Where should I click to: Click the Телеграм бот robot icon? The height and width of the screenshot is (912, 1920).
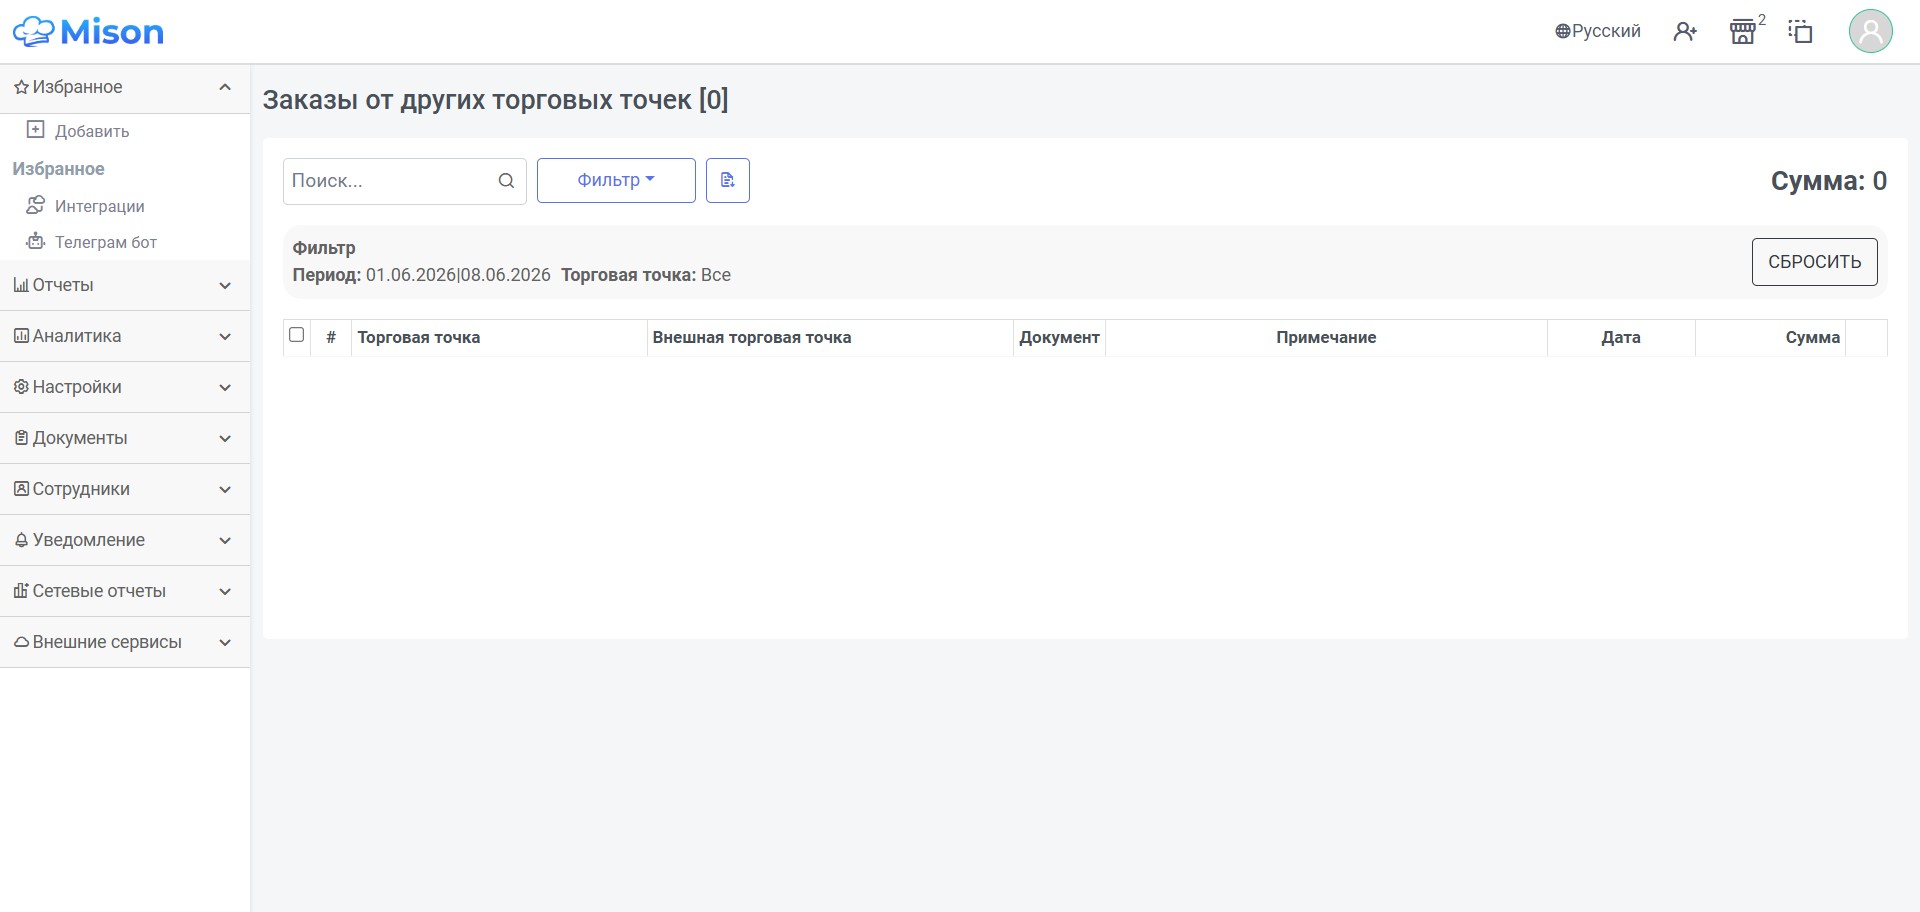point(36,241)
